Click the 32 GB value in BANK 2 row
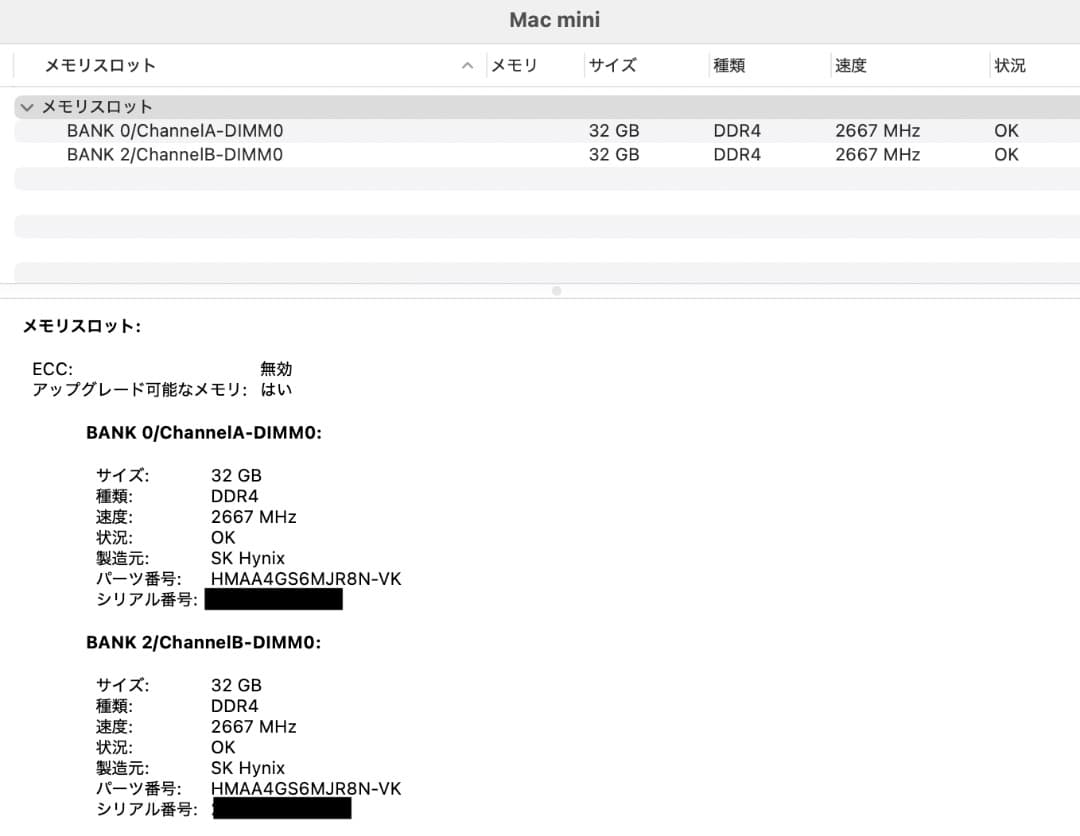Image resolution: width=1080 pixels, height=836 pixels. pyautogui.click(x=614, y=154)
